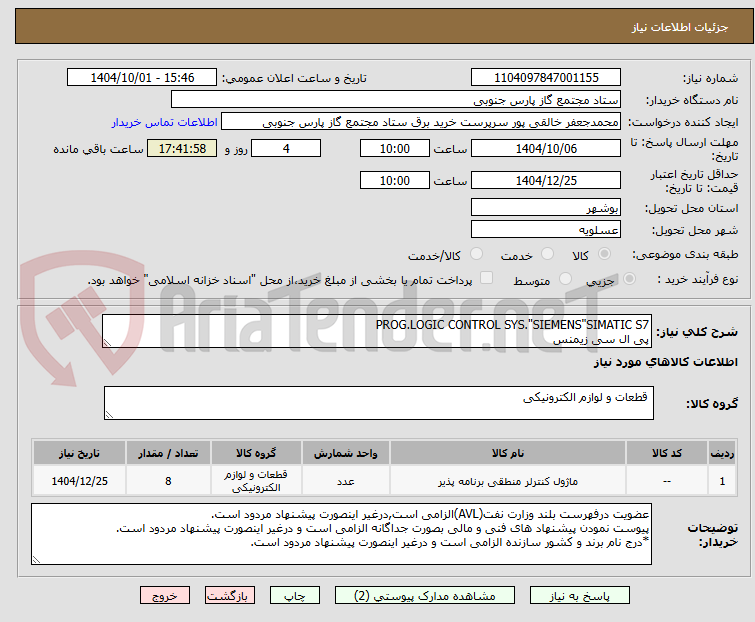This screenshot has width=755, height=622.
Task: Click the announcement date field 1404/10/01 - 15:46
Action: 142,78
